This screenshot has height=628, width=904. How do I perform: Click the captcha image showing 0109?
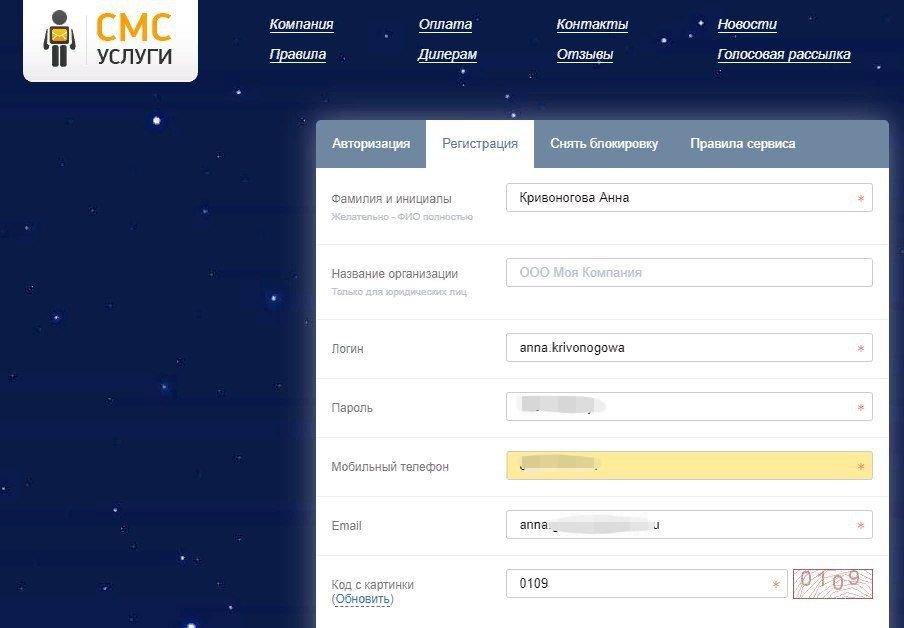(832, 583)
